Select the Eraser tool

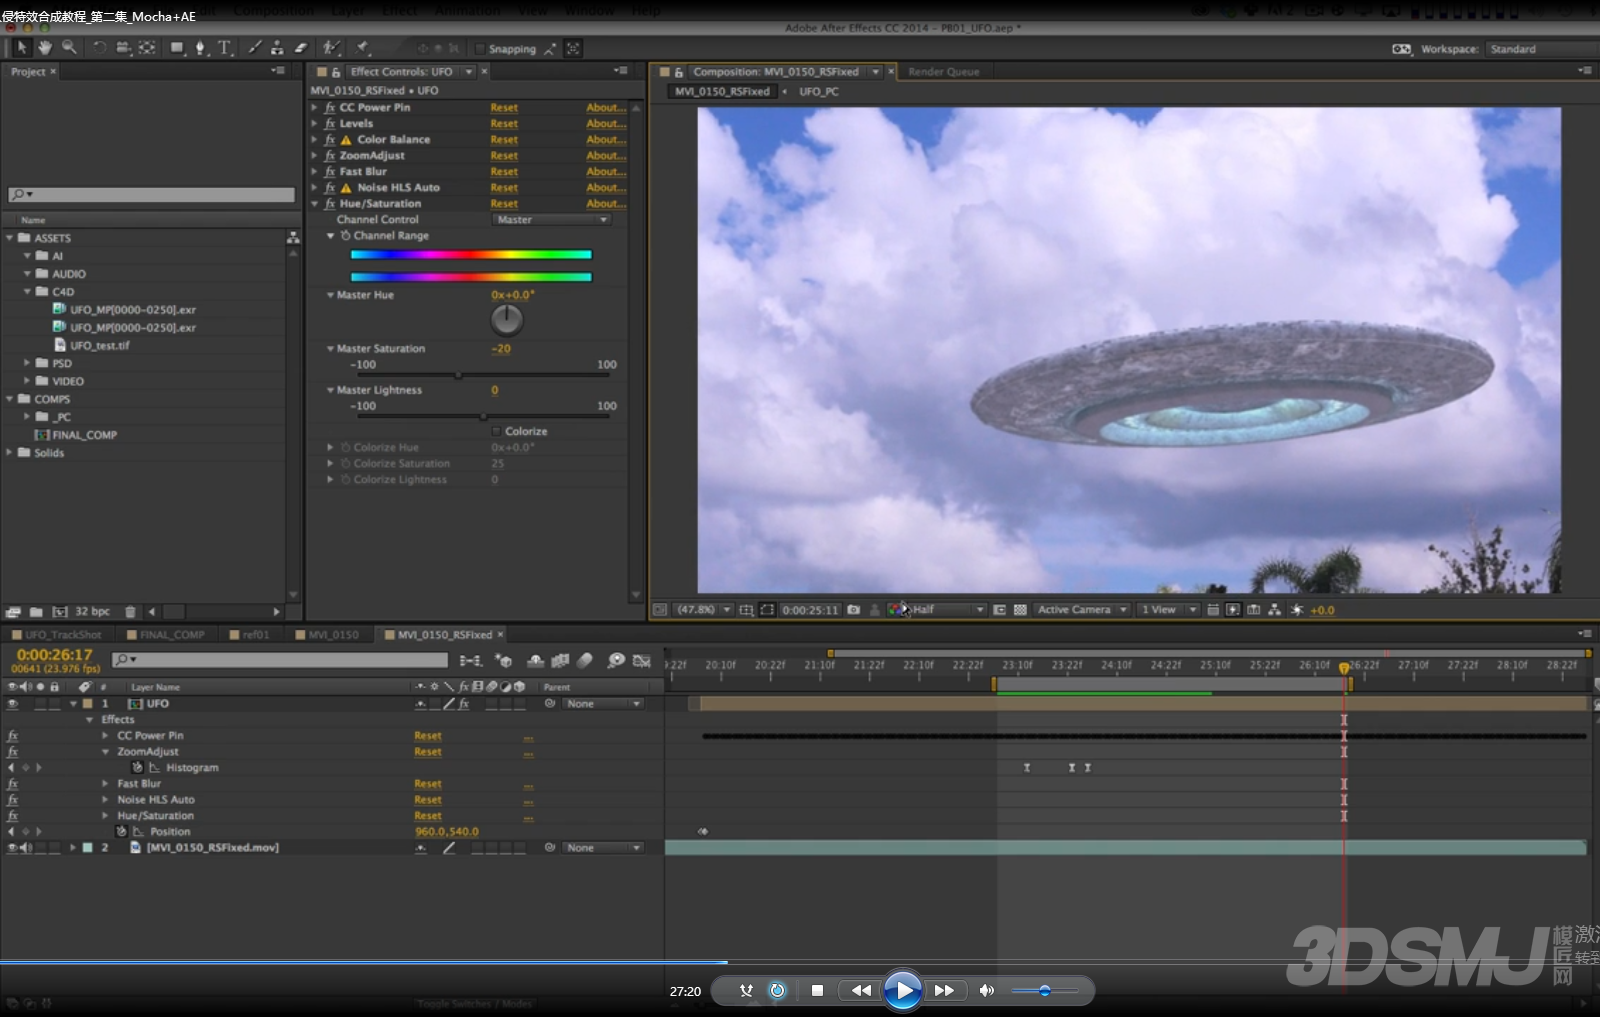coord(300,48)
